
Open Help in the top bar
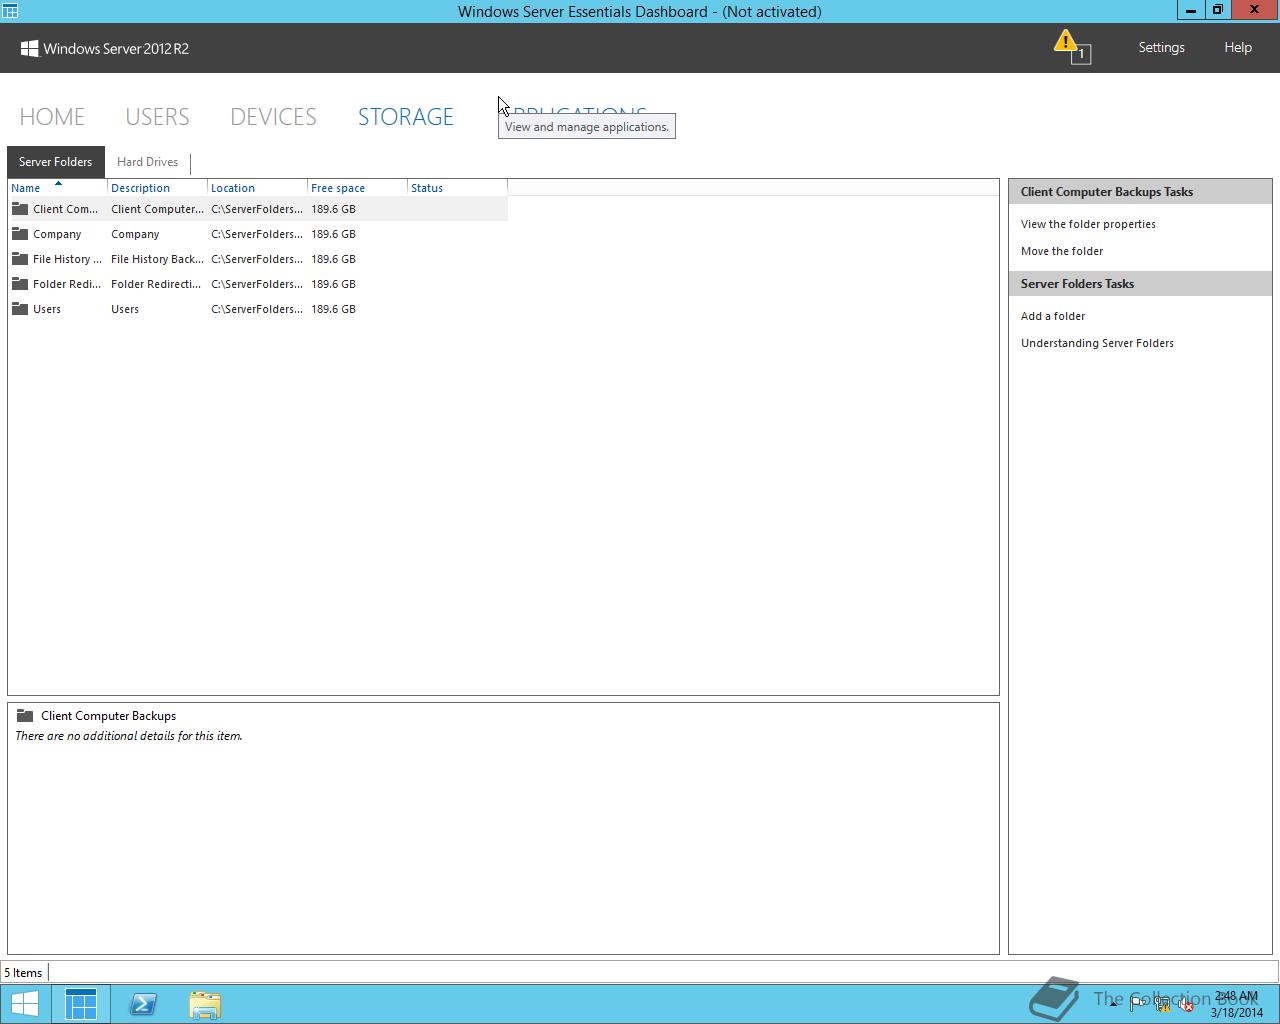[x=1238, y=47]
